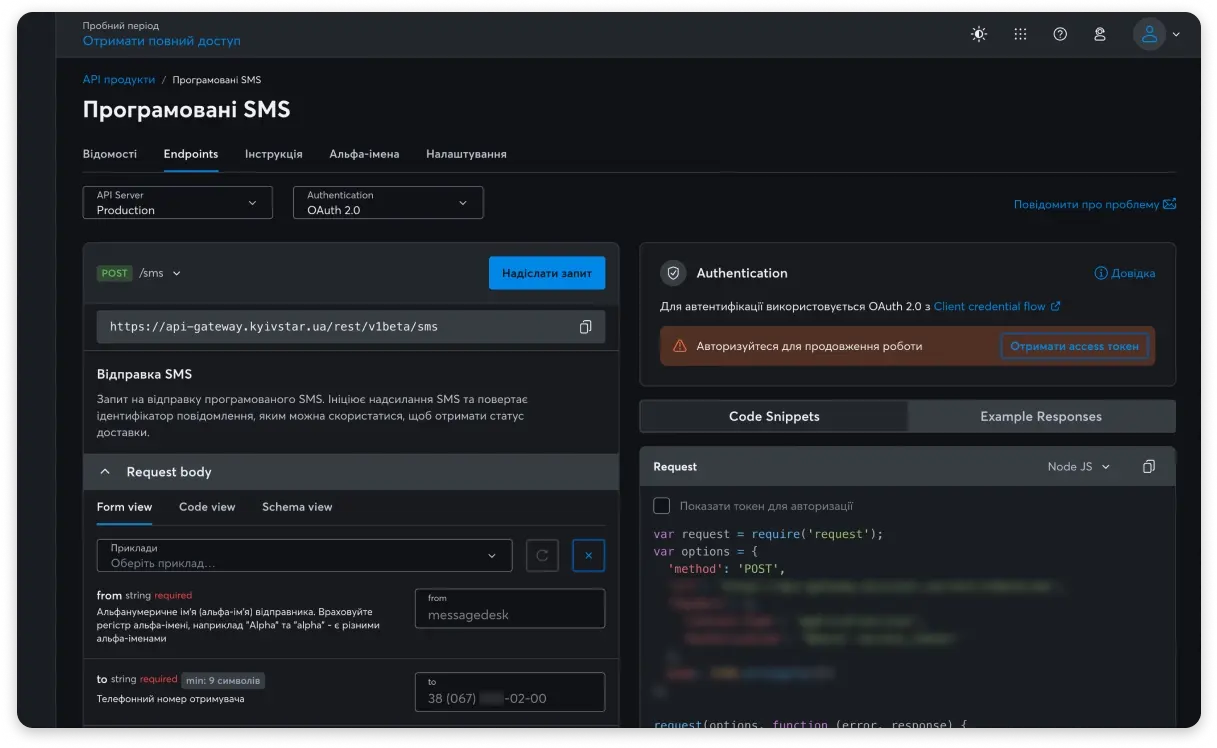Open the support agent icon in header
This screenshot has width=1217, height=748.
(x=1100, y=34)
